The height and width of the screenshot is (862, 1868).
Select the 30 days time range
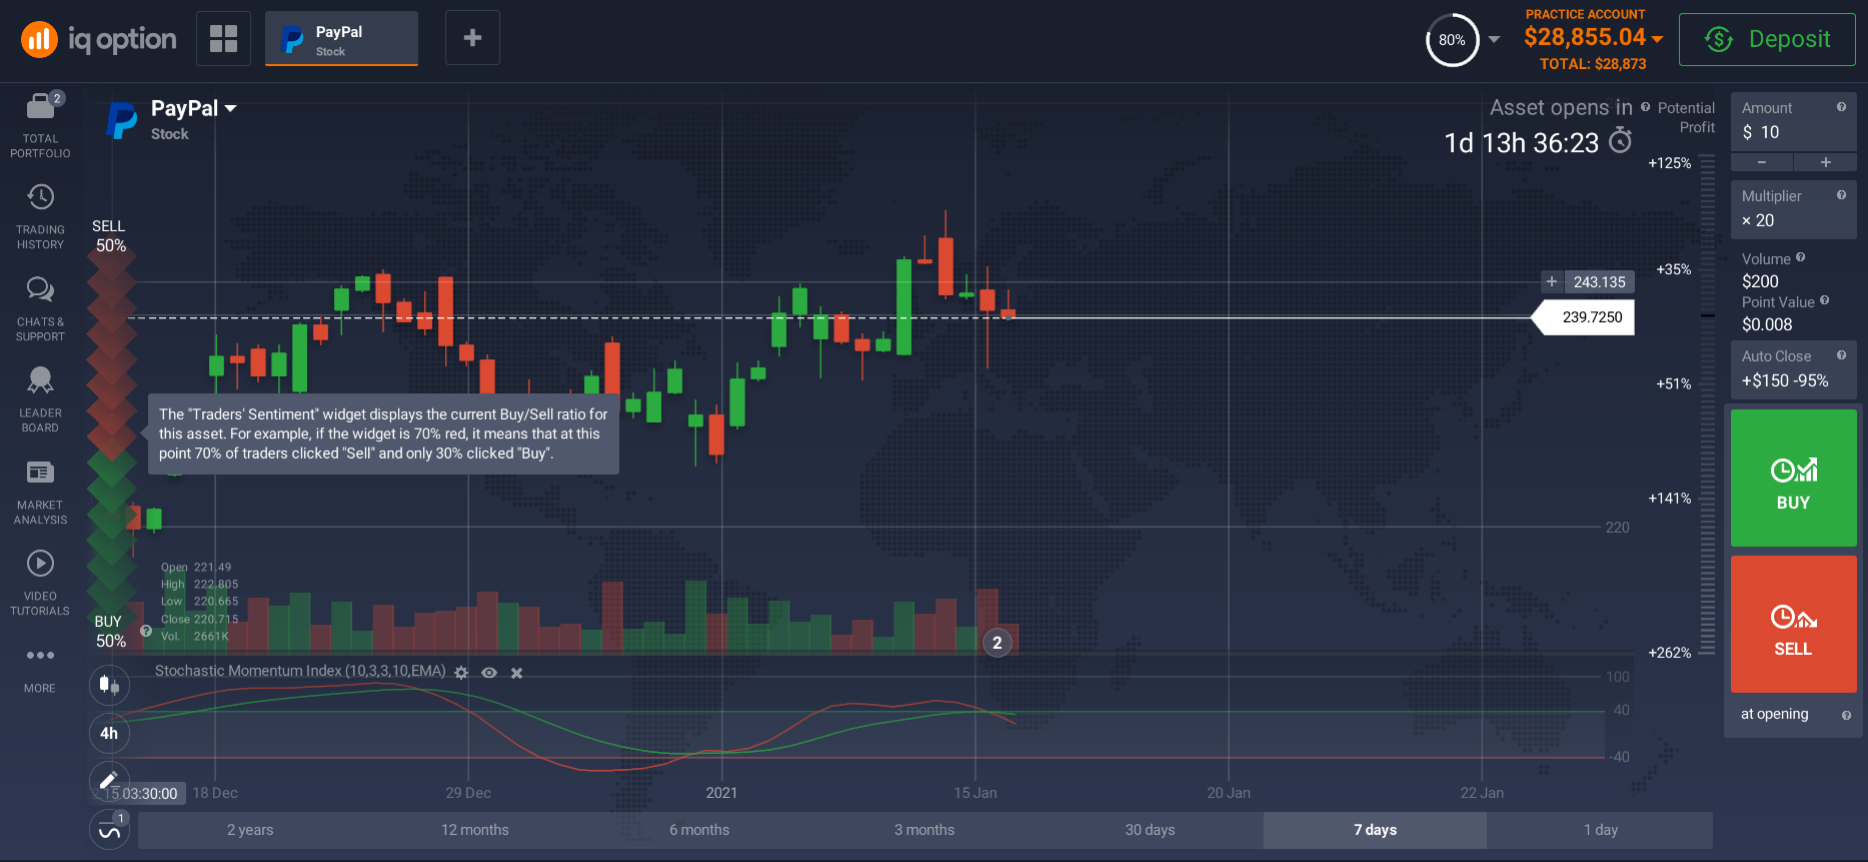point(1150,830)
